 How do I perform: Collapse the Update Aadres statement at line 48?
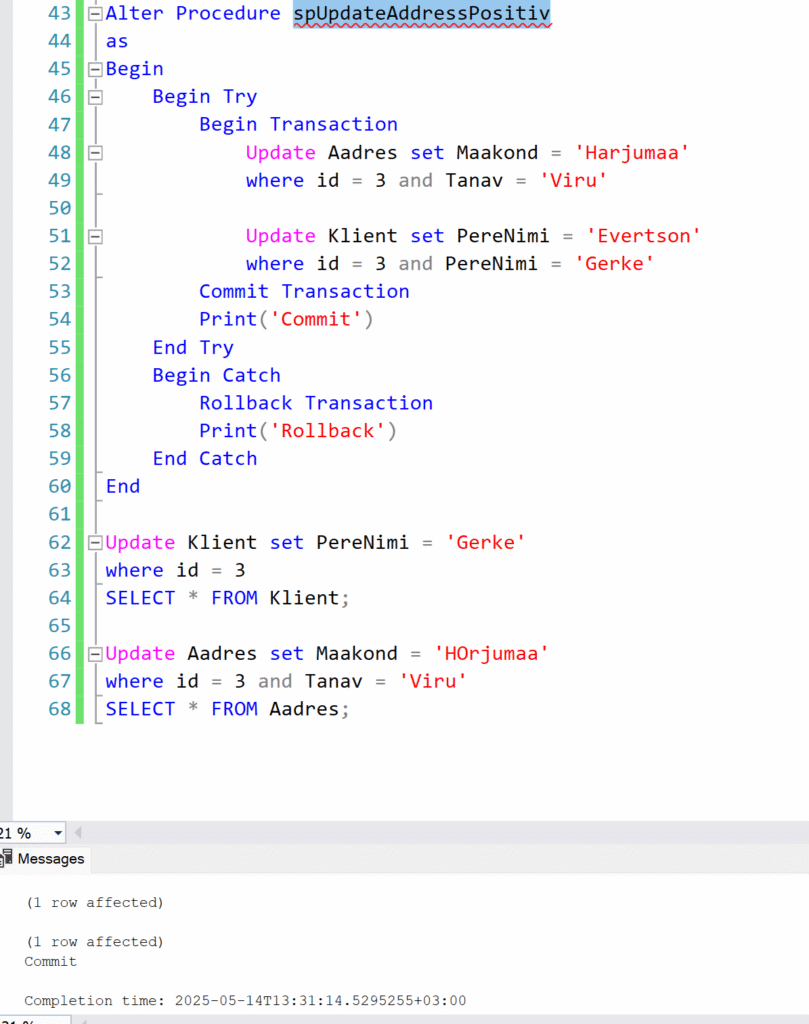point(95,153)
